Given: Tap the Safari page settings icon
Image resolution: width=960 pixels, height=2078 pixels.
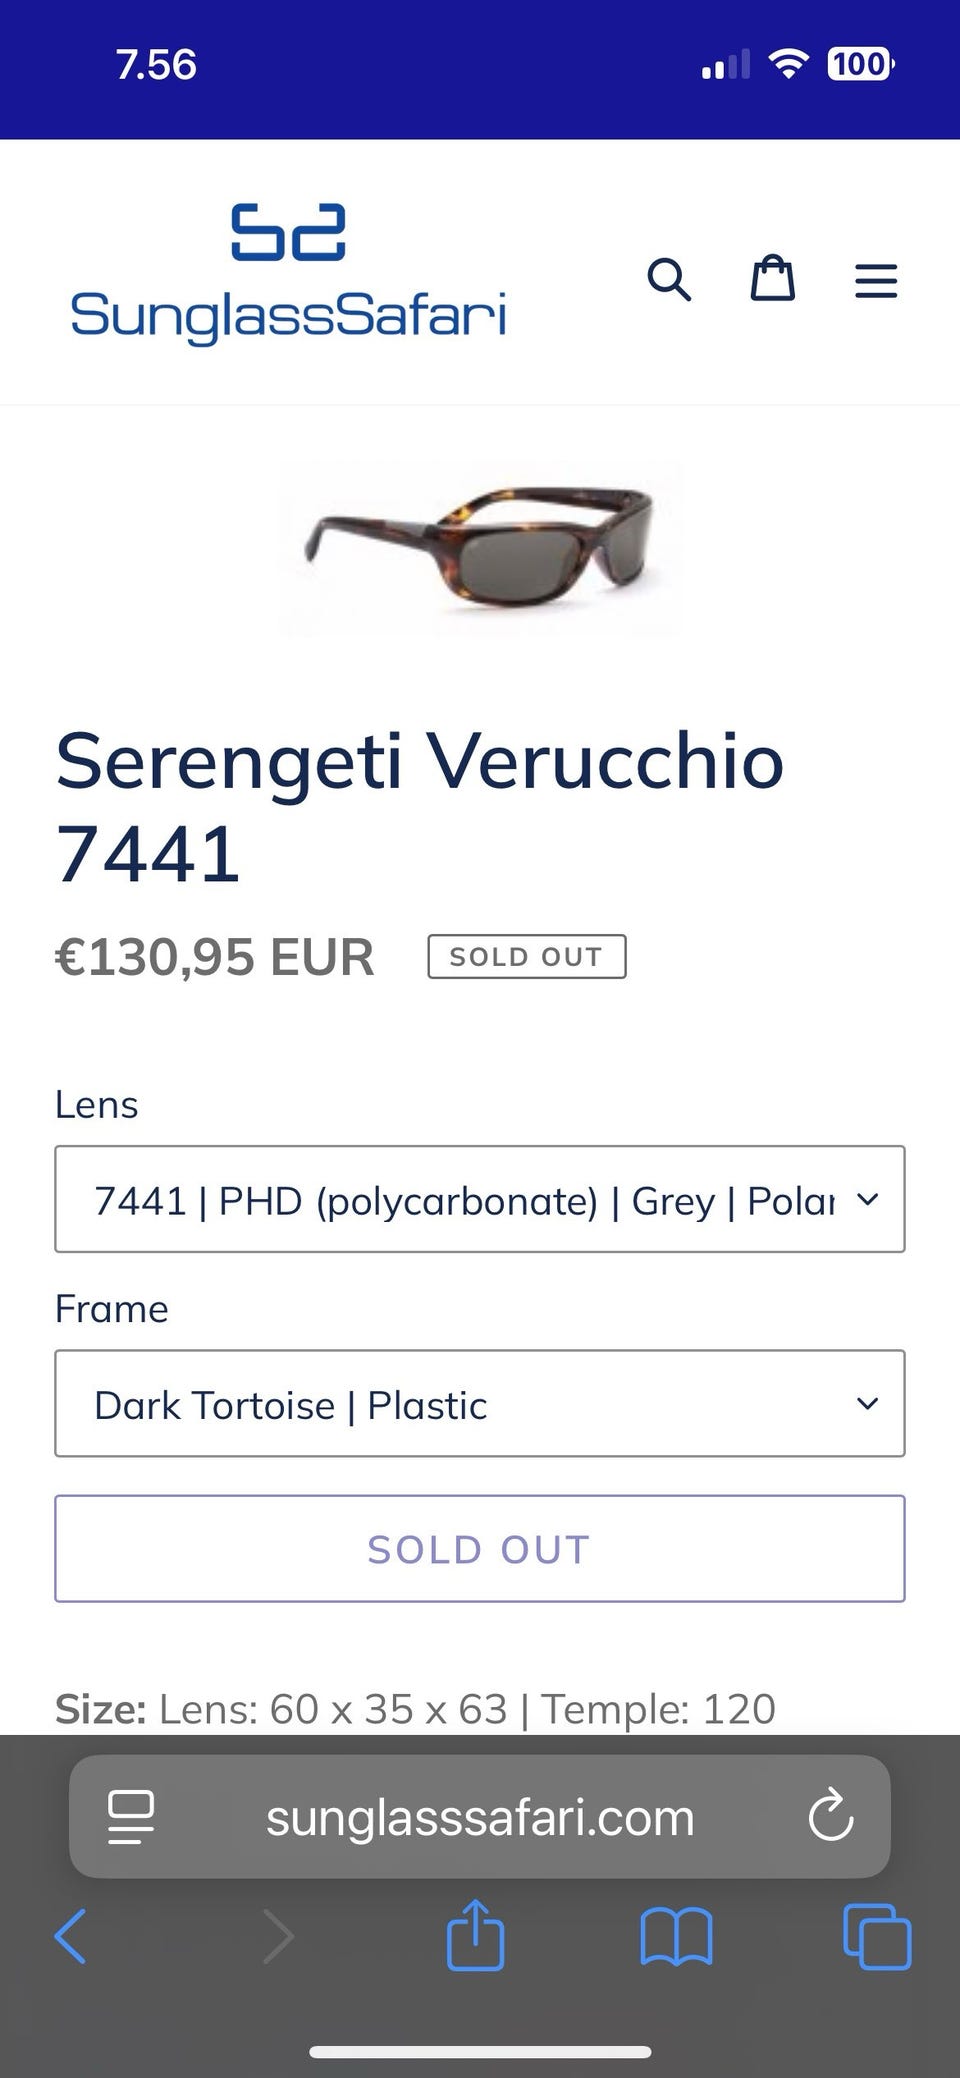Looking at the screenshot, I should 131,1817.
